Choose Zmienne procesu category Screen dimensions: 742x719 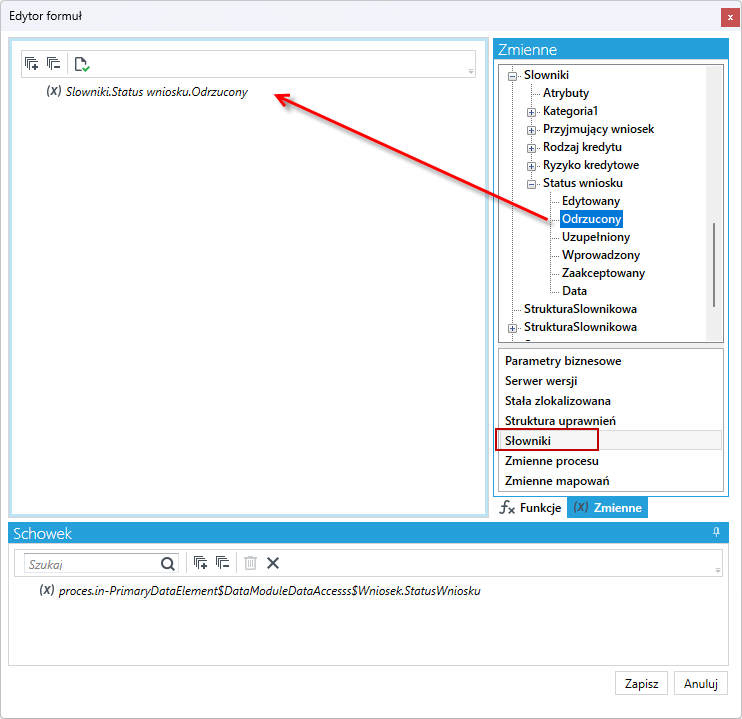[x=610, y=461]
